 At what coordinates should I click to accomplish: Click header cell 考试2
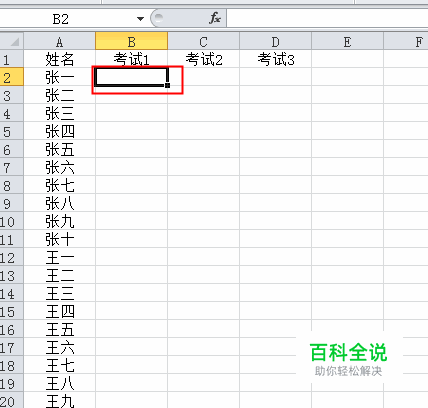203,59
